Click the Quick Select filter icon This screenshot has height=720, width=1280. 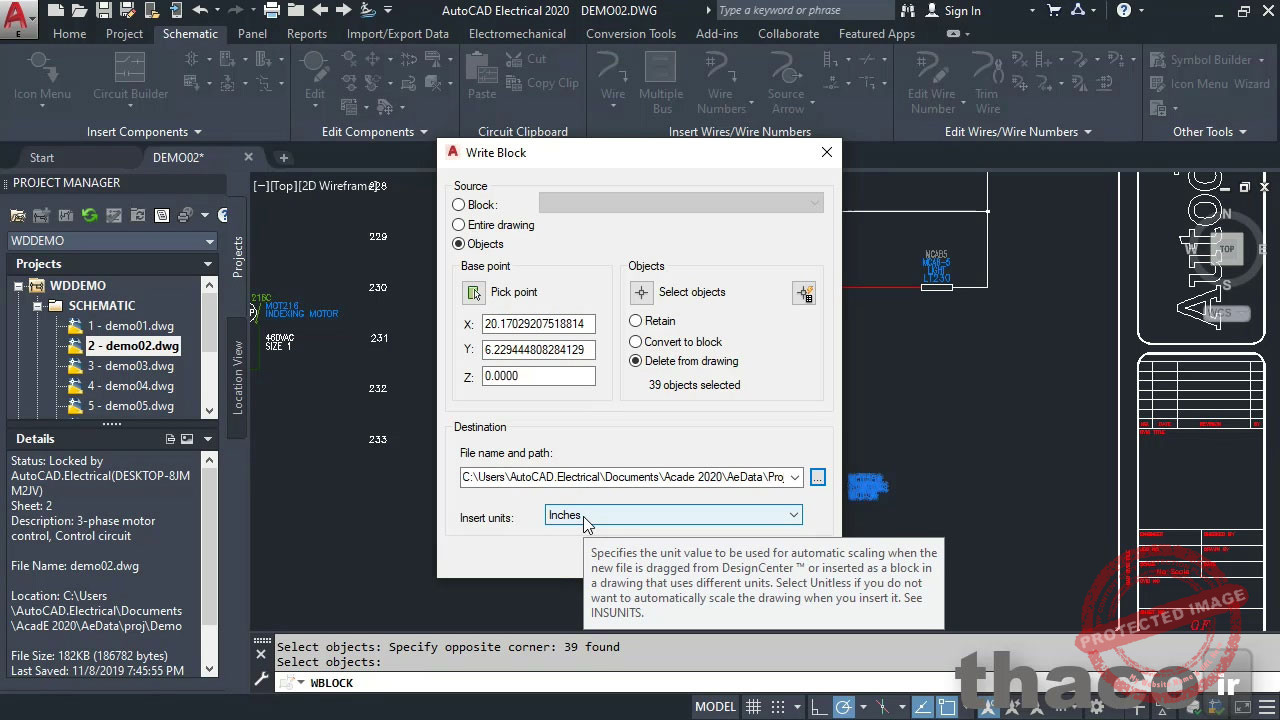coord(804,292)
